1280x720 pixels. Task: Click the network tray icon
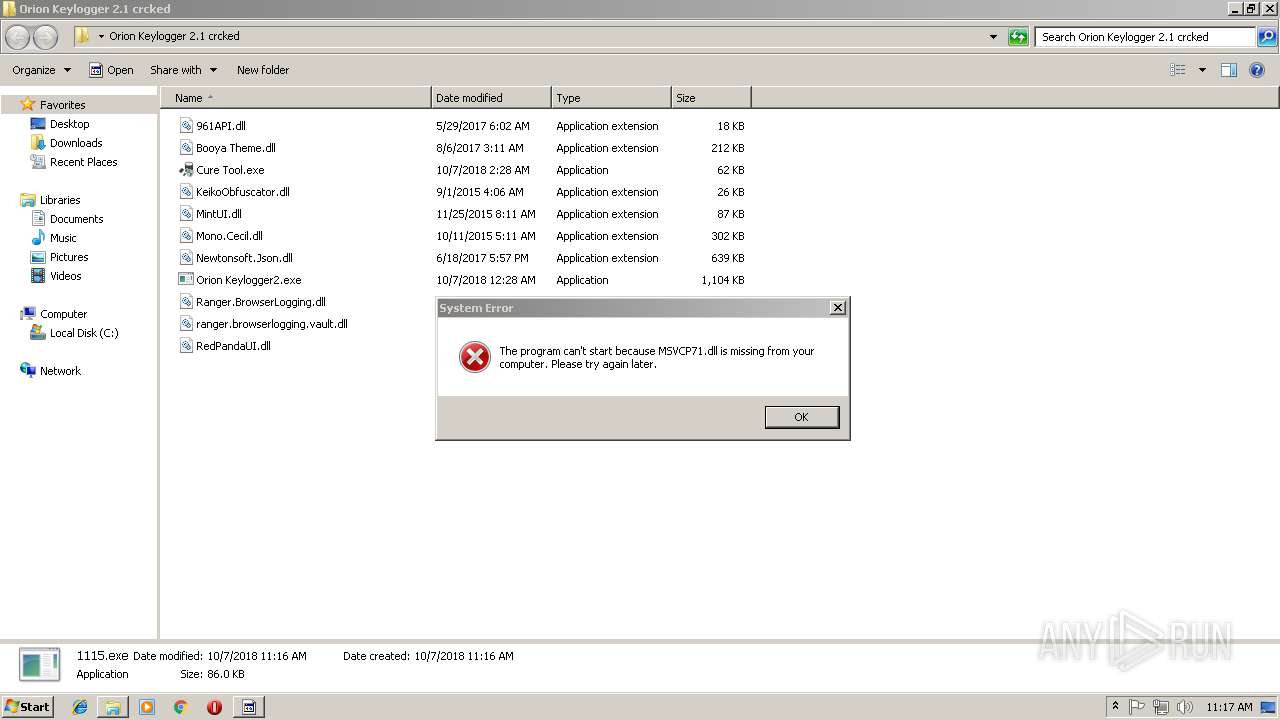(1161, 707)
